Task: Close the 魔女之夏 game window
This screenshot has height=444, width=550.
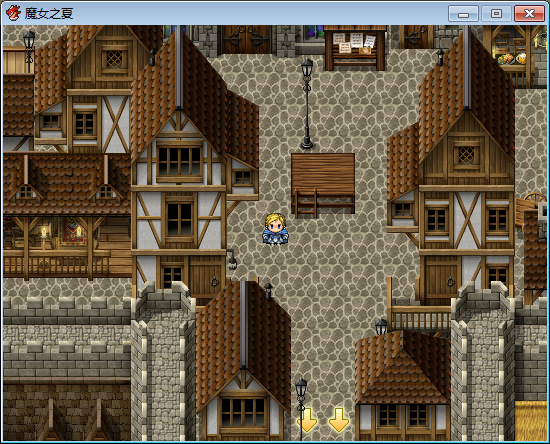Action: click(529, 14)
